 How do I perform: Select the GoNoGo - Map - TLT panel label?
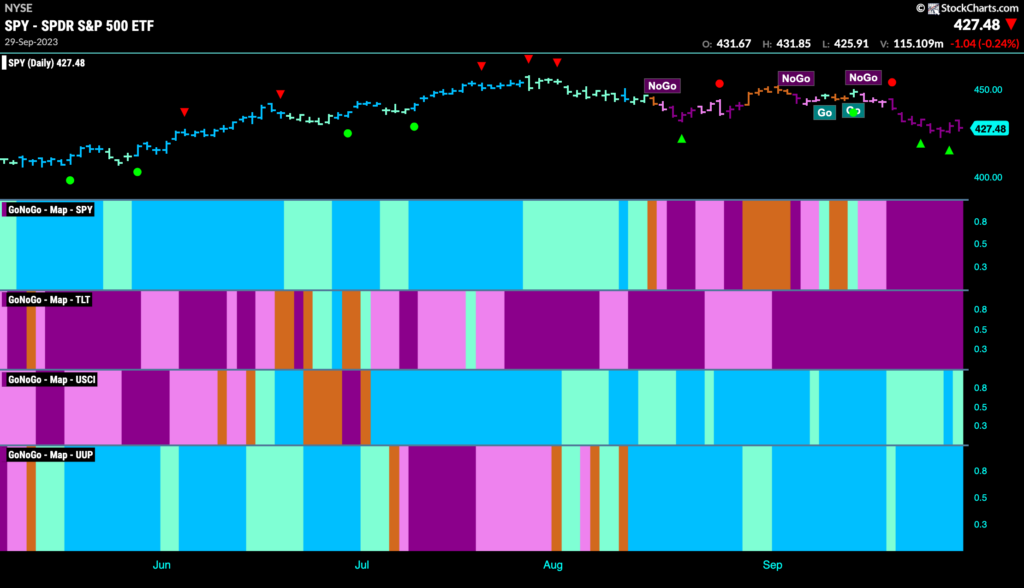pos(48,300)
